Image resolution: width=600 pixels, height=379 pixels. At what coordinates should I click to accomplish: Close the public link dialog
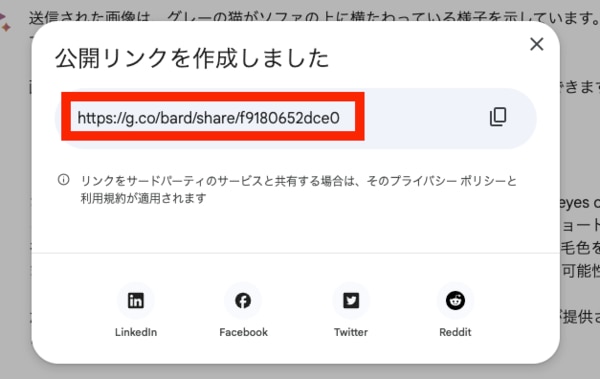[537, 44]
